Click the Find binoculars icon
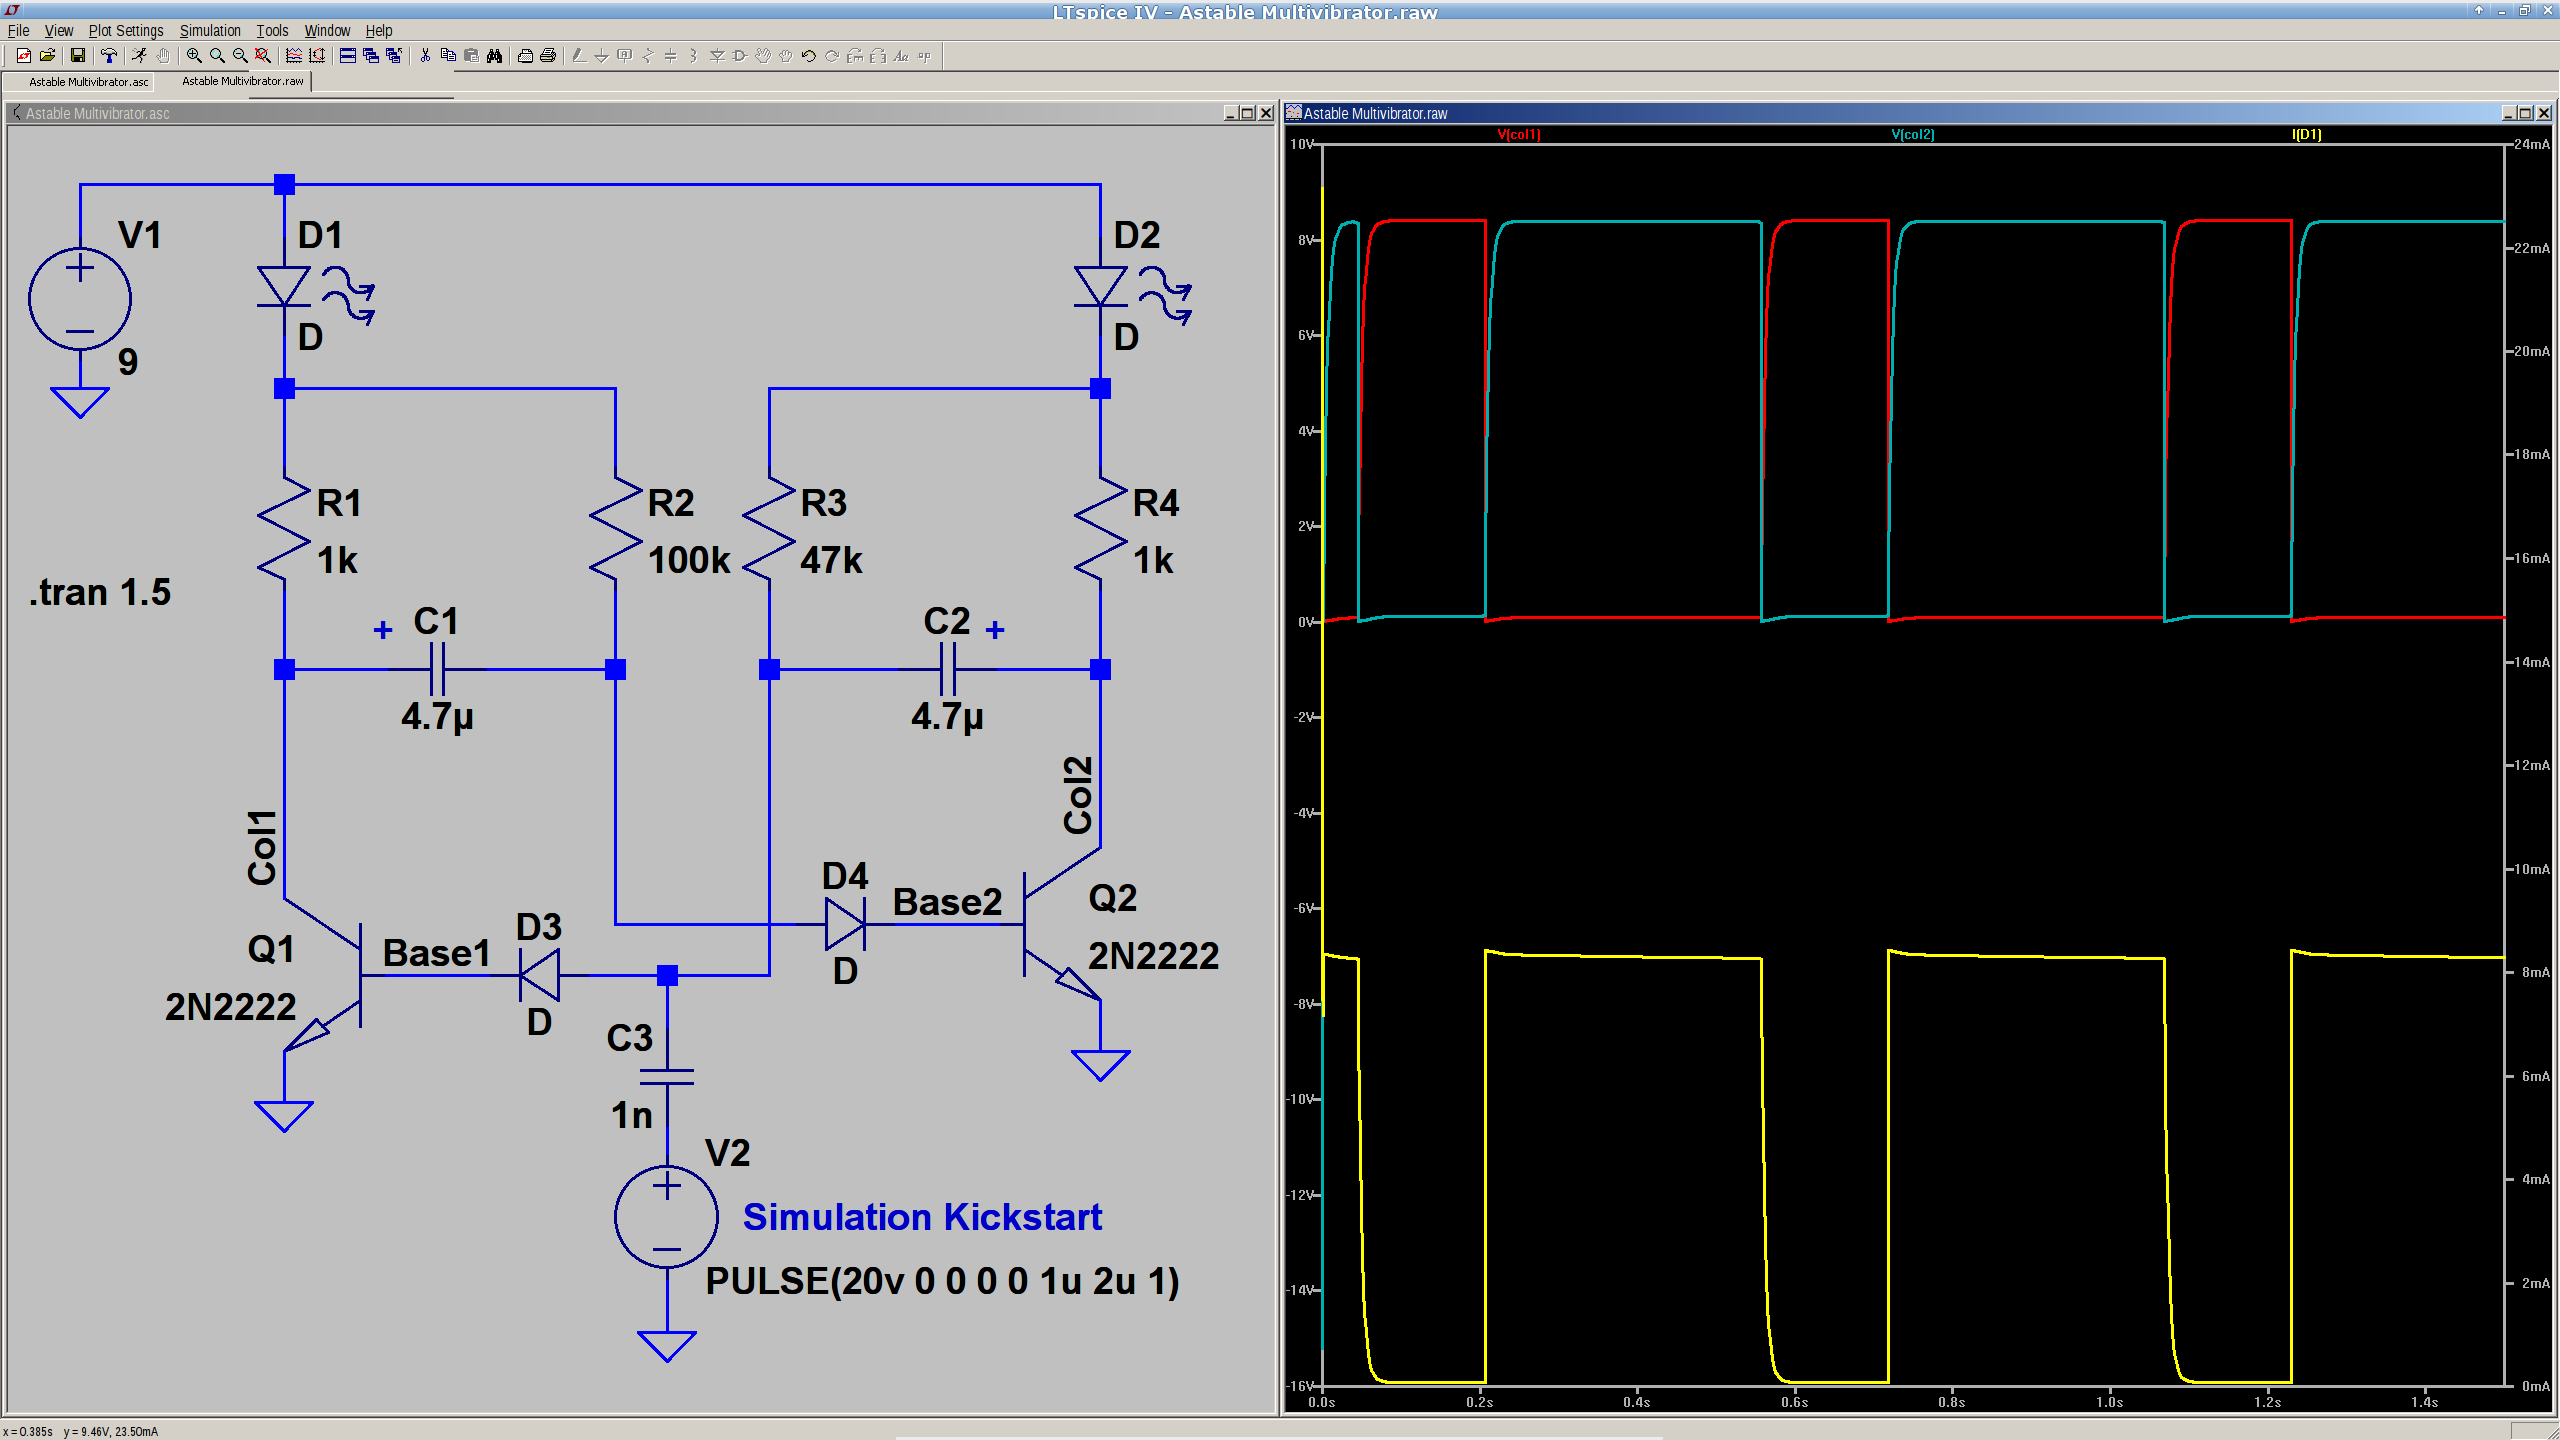Image resolution: width=2560 pixels, height=1440 pixels. 494,56
